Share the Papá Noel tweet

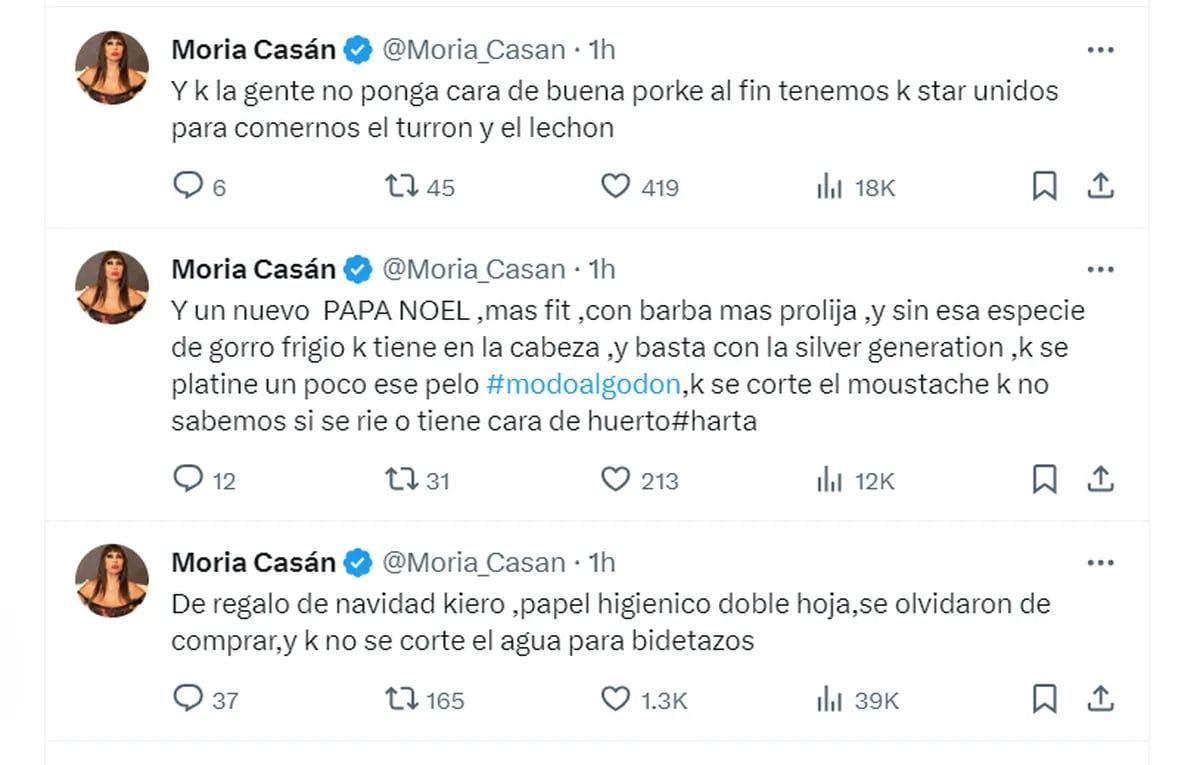click(x=1101, y=480)
